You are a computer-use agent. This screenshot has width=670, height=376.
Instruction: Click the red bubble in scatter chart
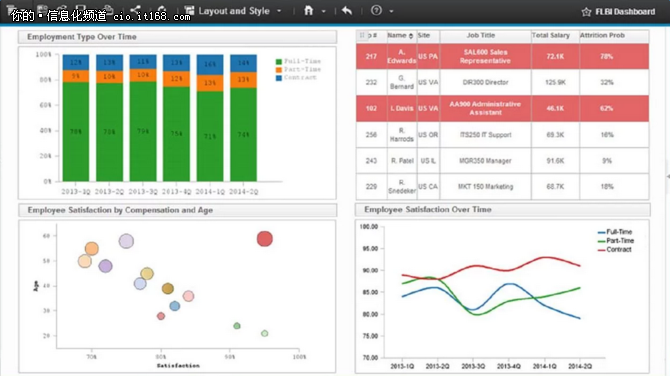pyautogui.click(x=264, y=239)
